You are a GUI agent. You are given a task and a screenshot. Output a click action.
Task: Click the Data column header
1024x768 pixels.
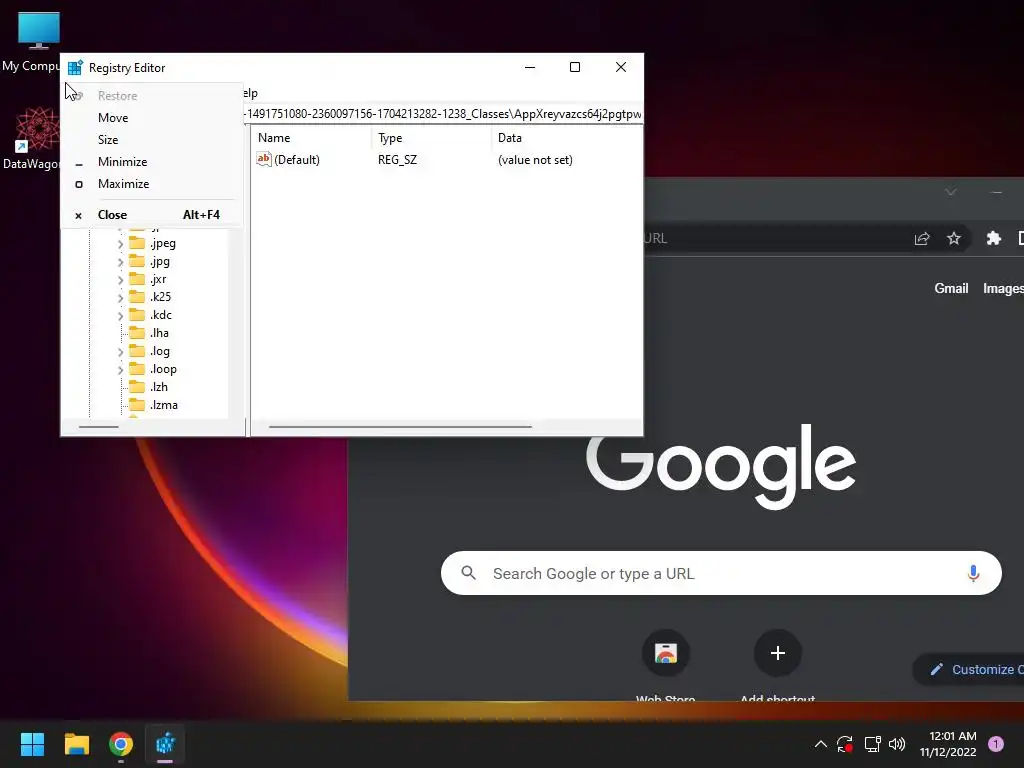[567, 138]
